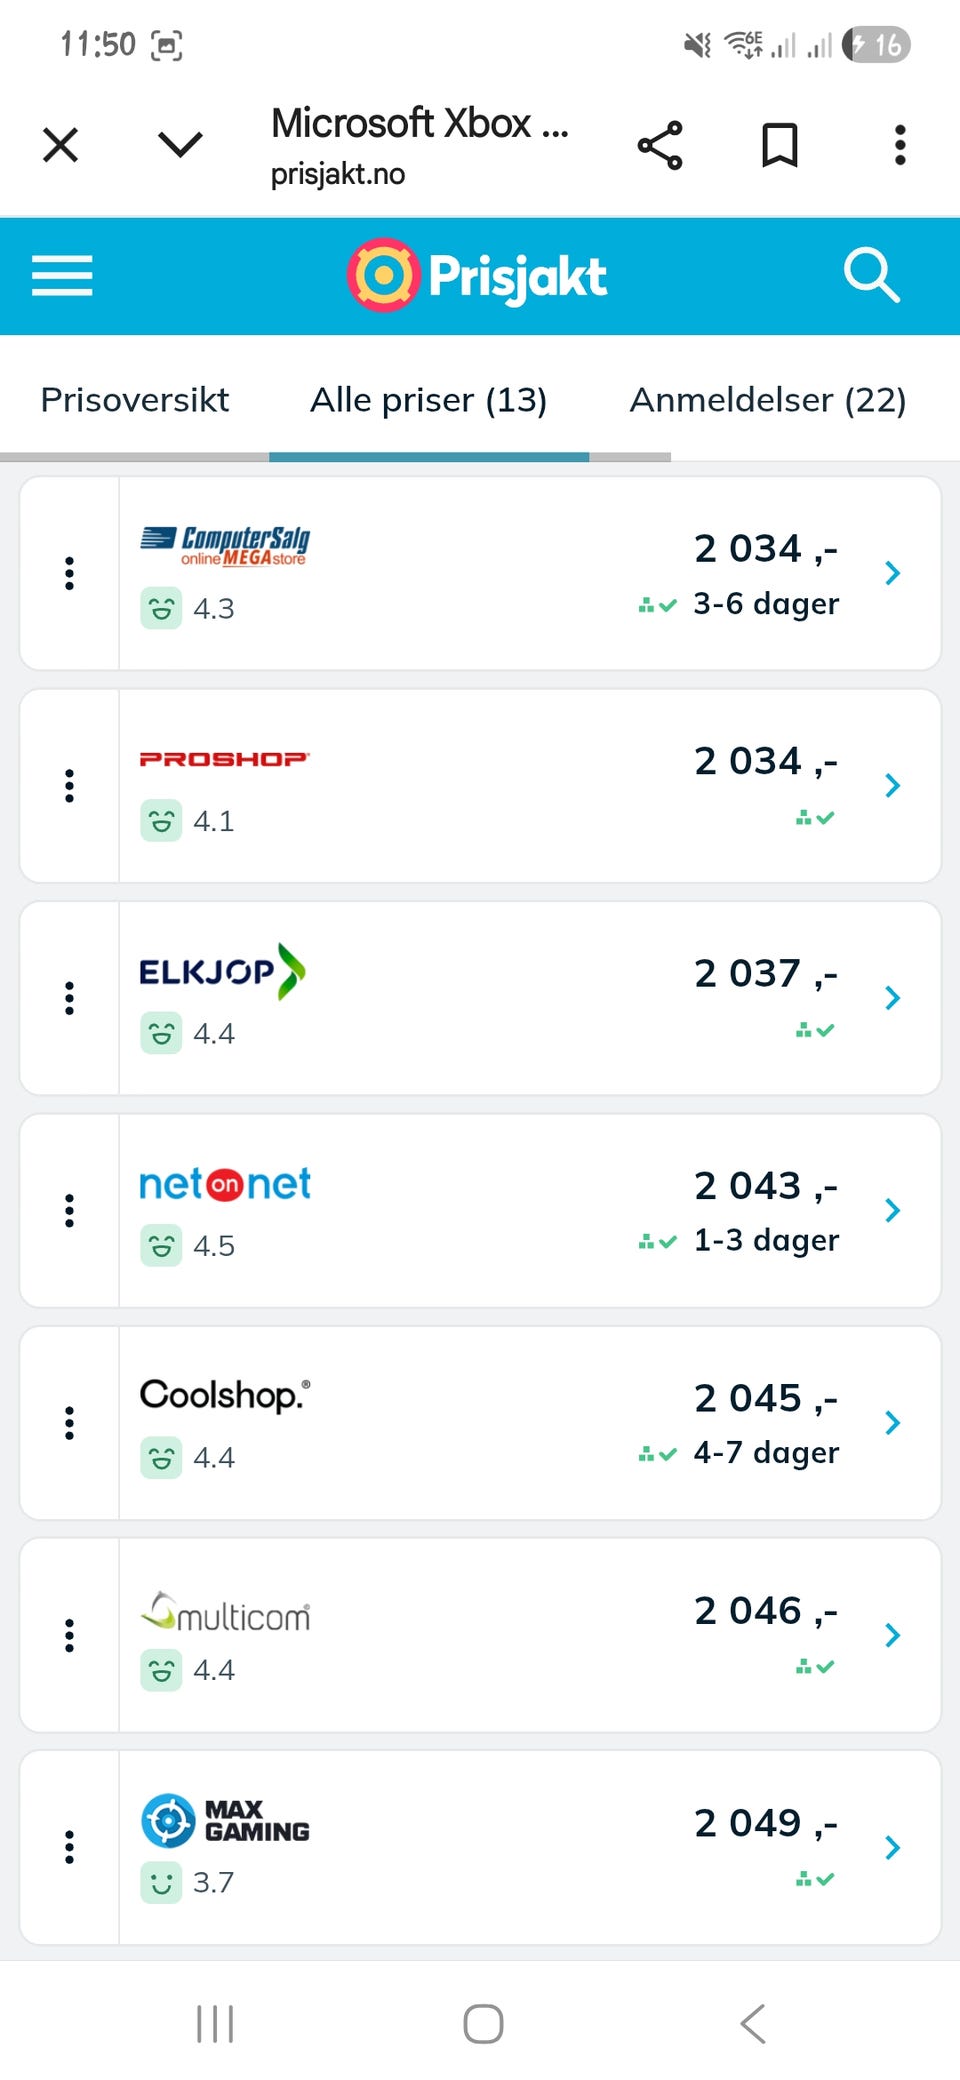Switch to Prisoversikt tab
The image size is (960, 2080).
[135, 400]
